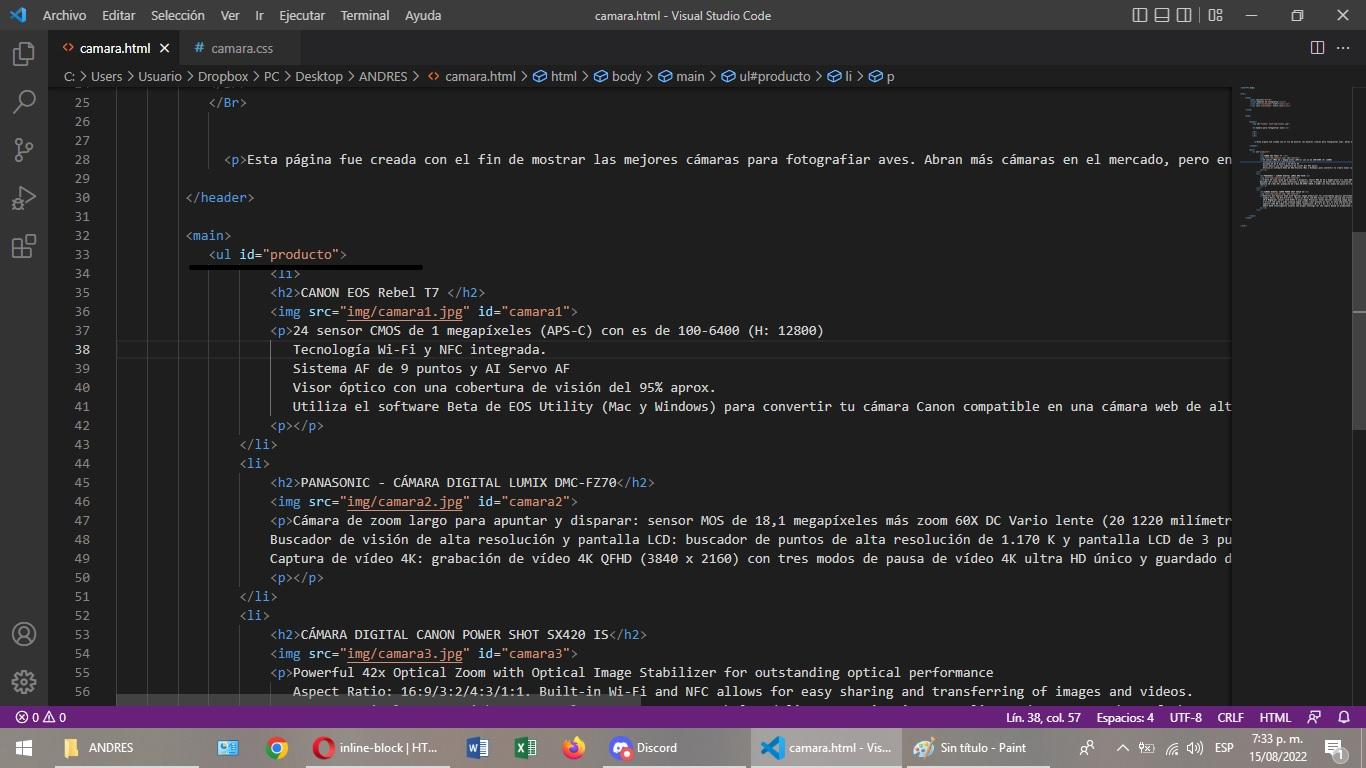Click the main breadcrumb segment
1366x768 pixels.
pos(681,76)
